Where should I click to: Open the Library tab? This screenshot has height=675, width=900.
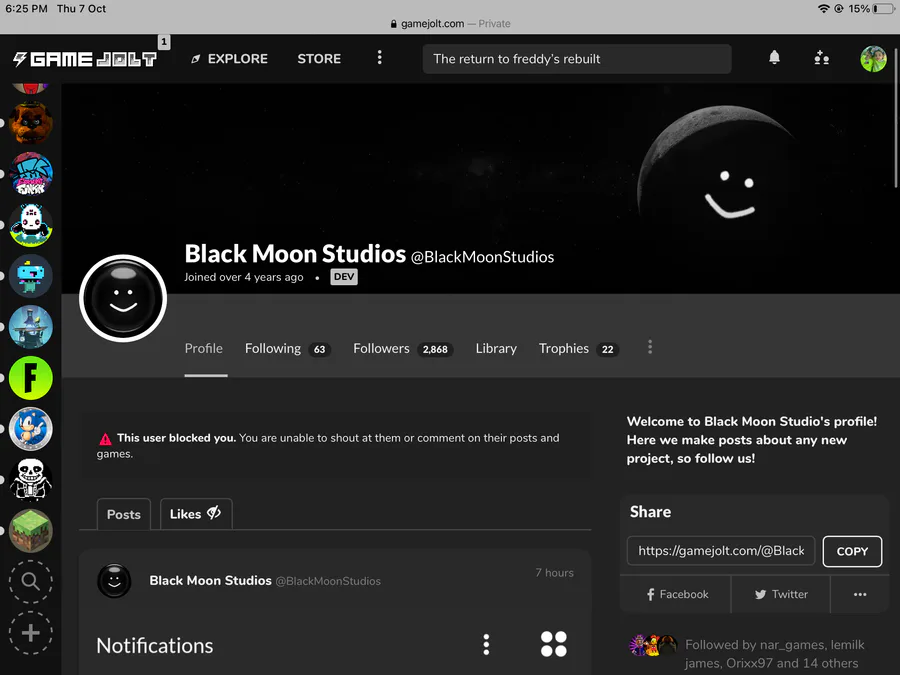pyautogui.click(x=496, y=348)
